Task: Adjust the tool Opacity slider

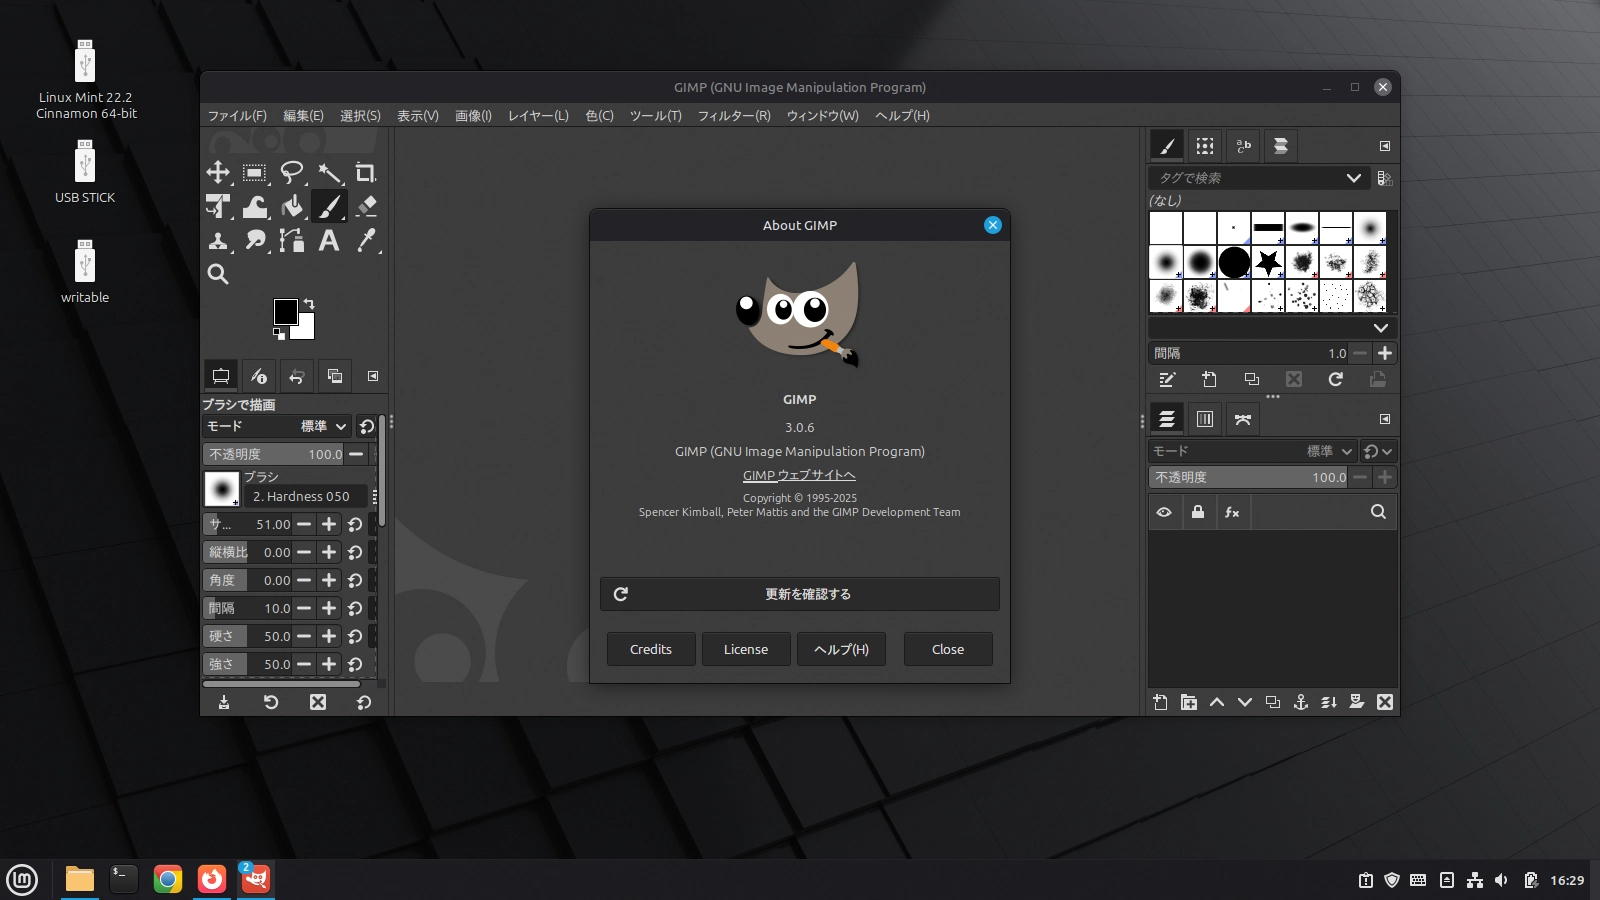Action: pyautogui.click(x=275, y=454)
